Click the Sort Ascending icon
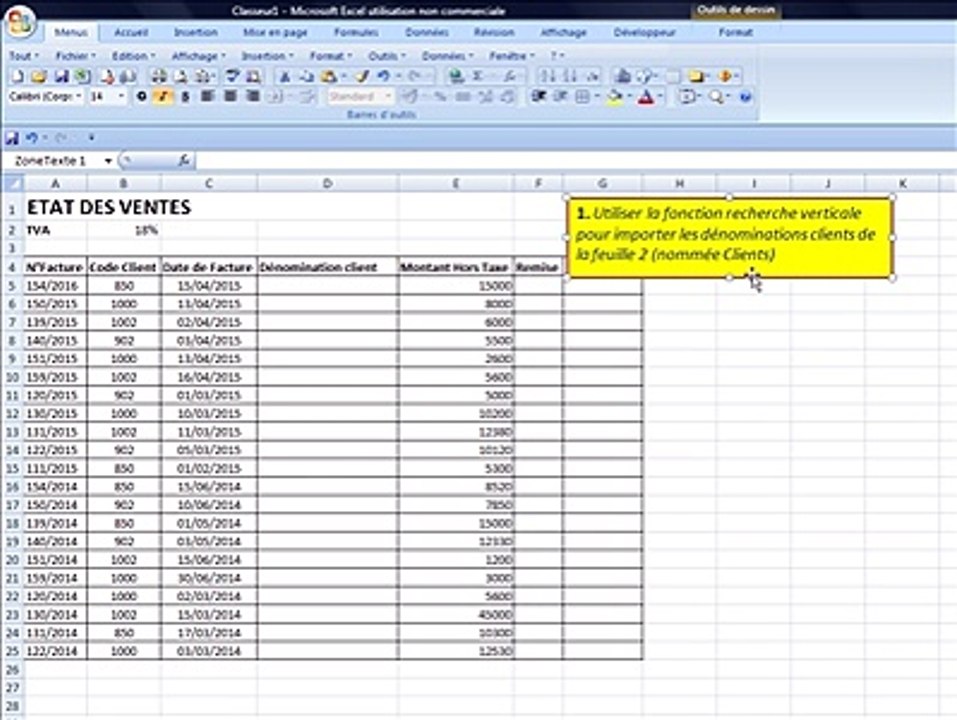This screenshot has width=957, height=720. pyautogui.click(x=547, y=76)
